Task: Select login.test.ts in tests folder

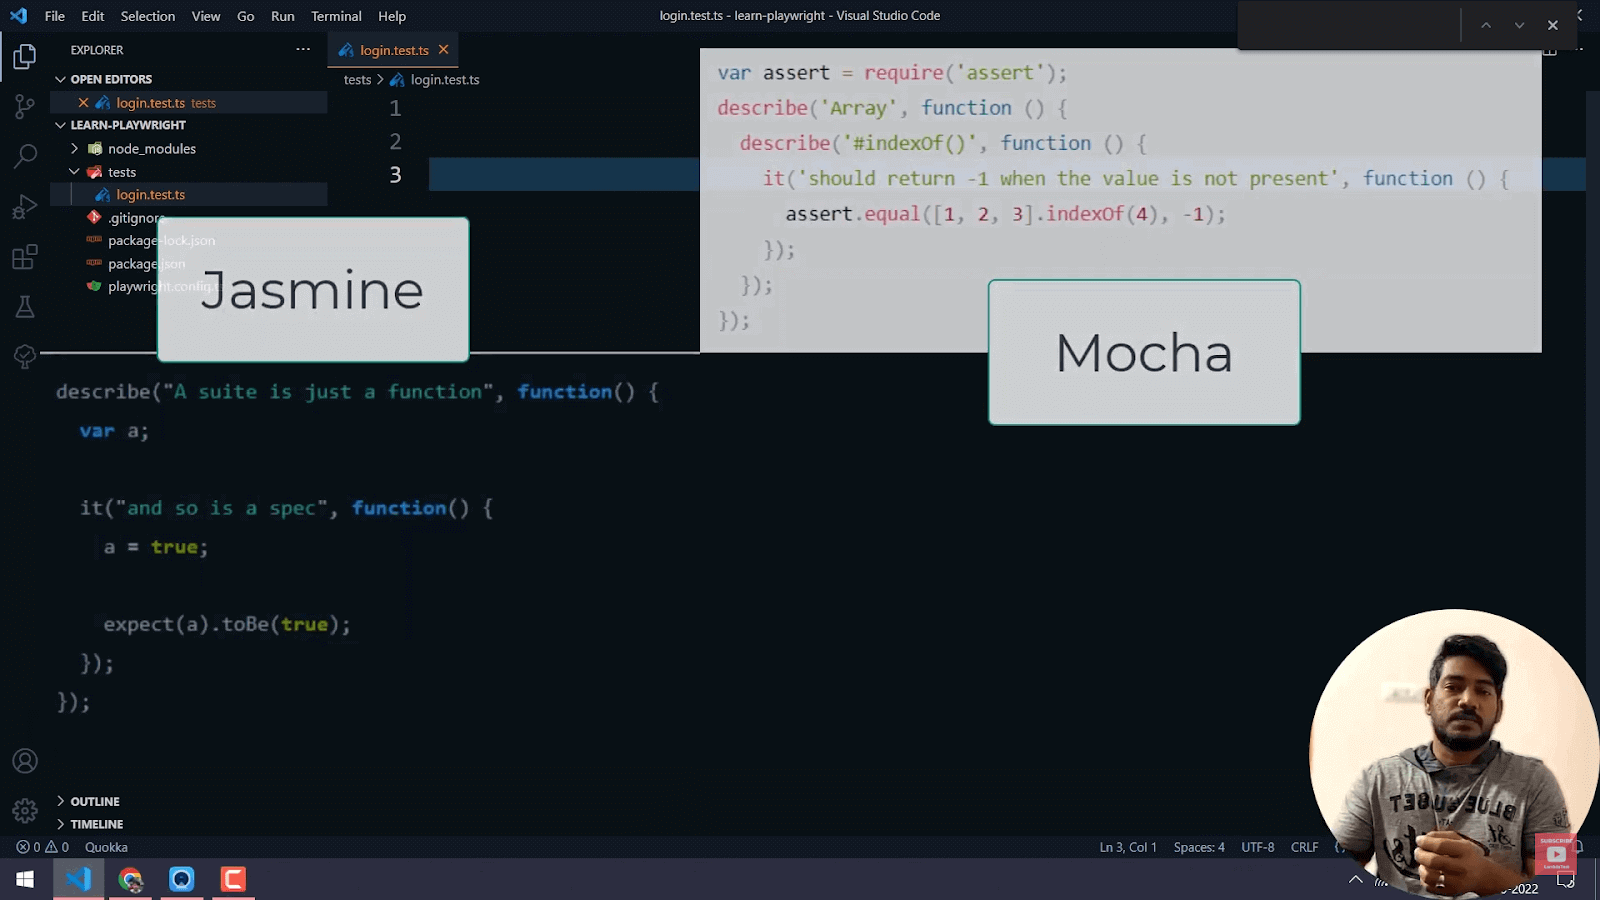Action: [150, 195]
